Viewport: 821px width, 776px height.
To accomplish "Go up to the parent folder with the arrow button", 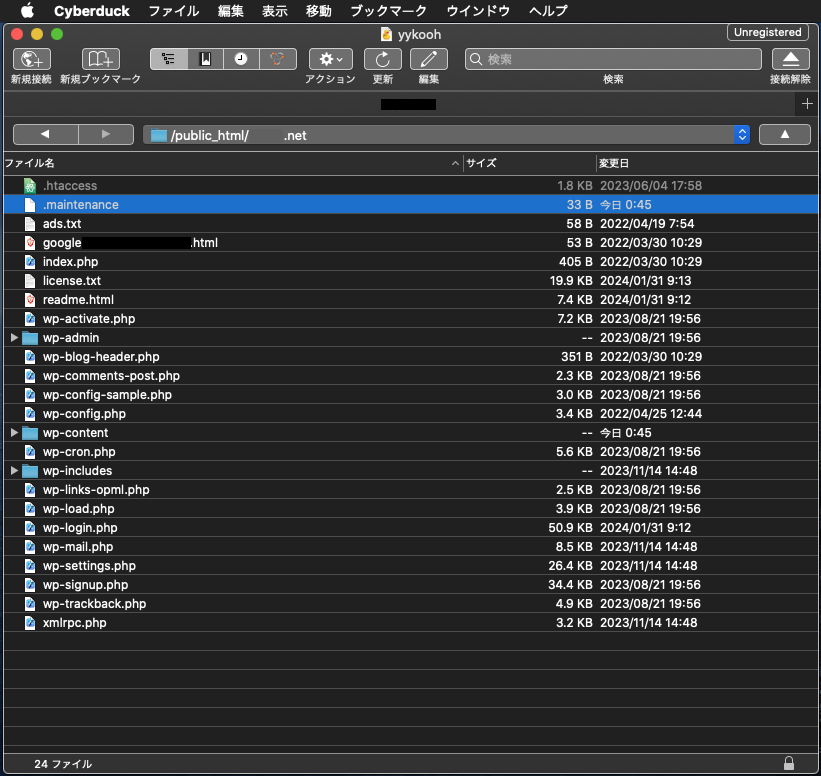I will pos(784,135).
